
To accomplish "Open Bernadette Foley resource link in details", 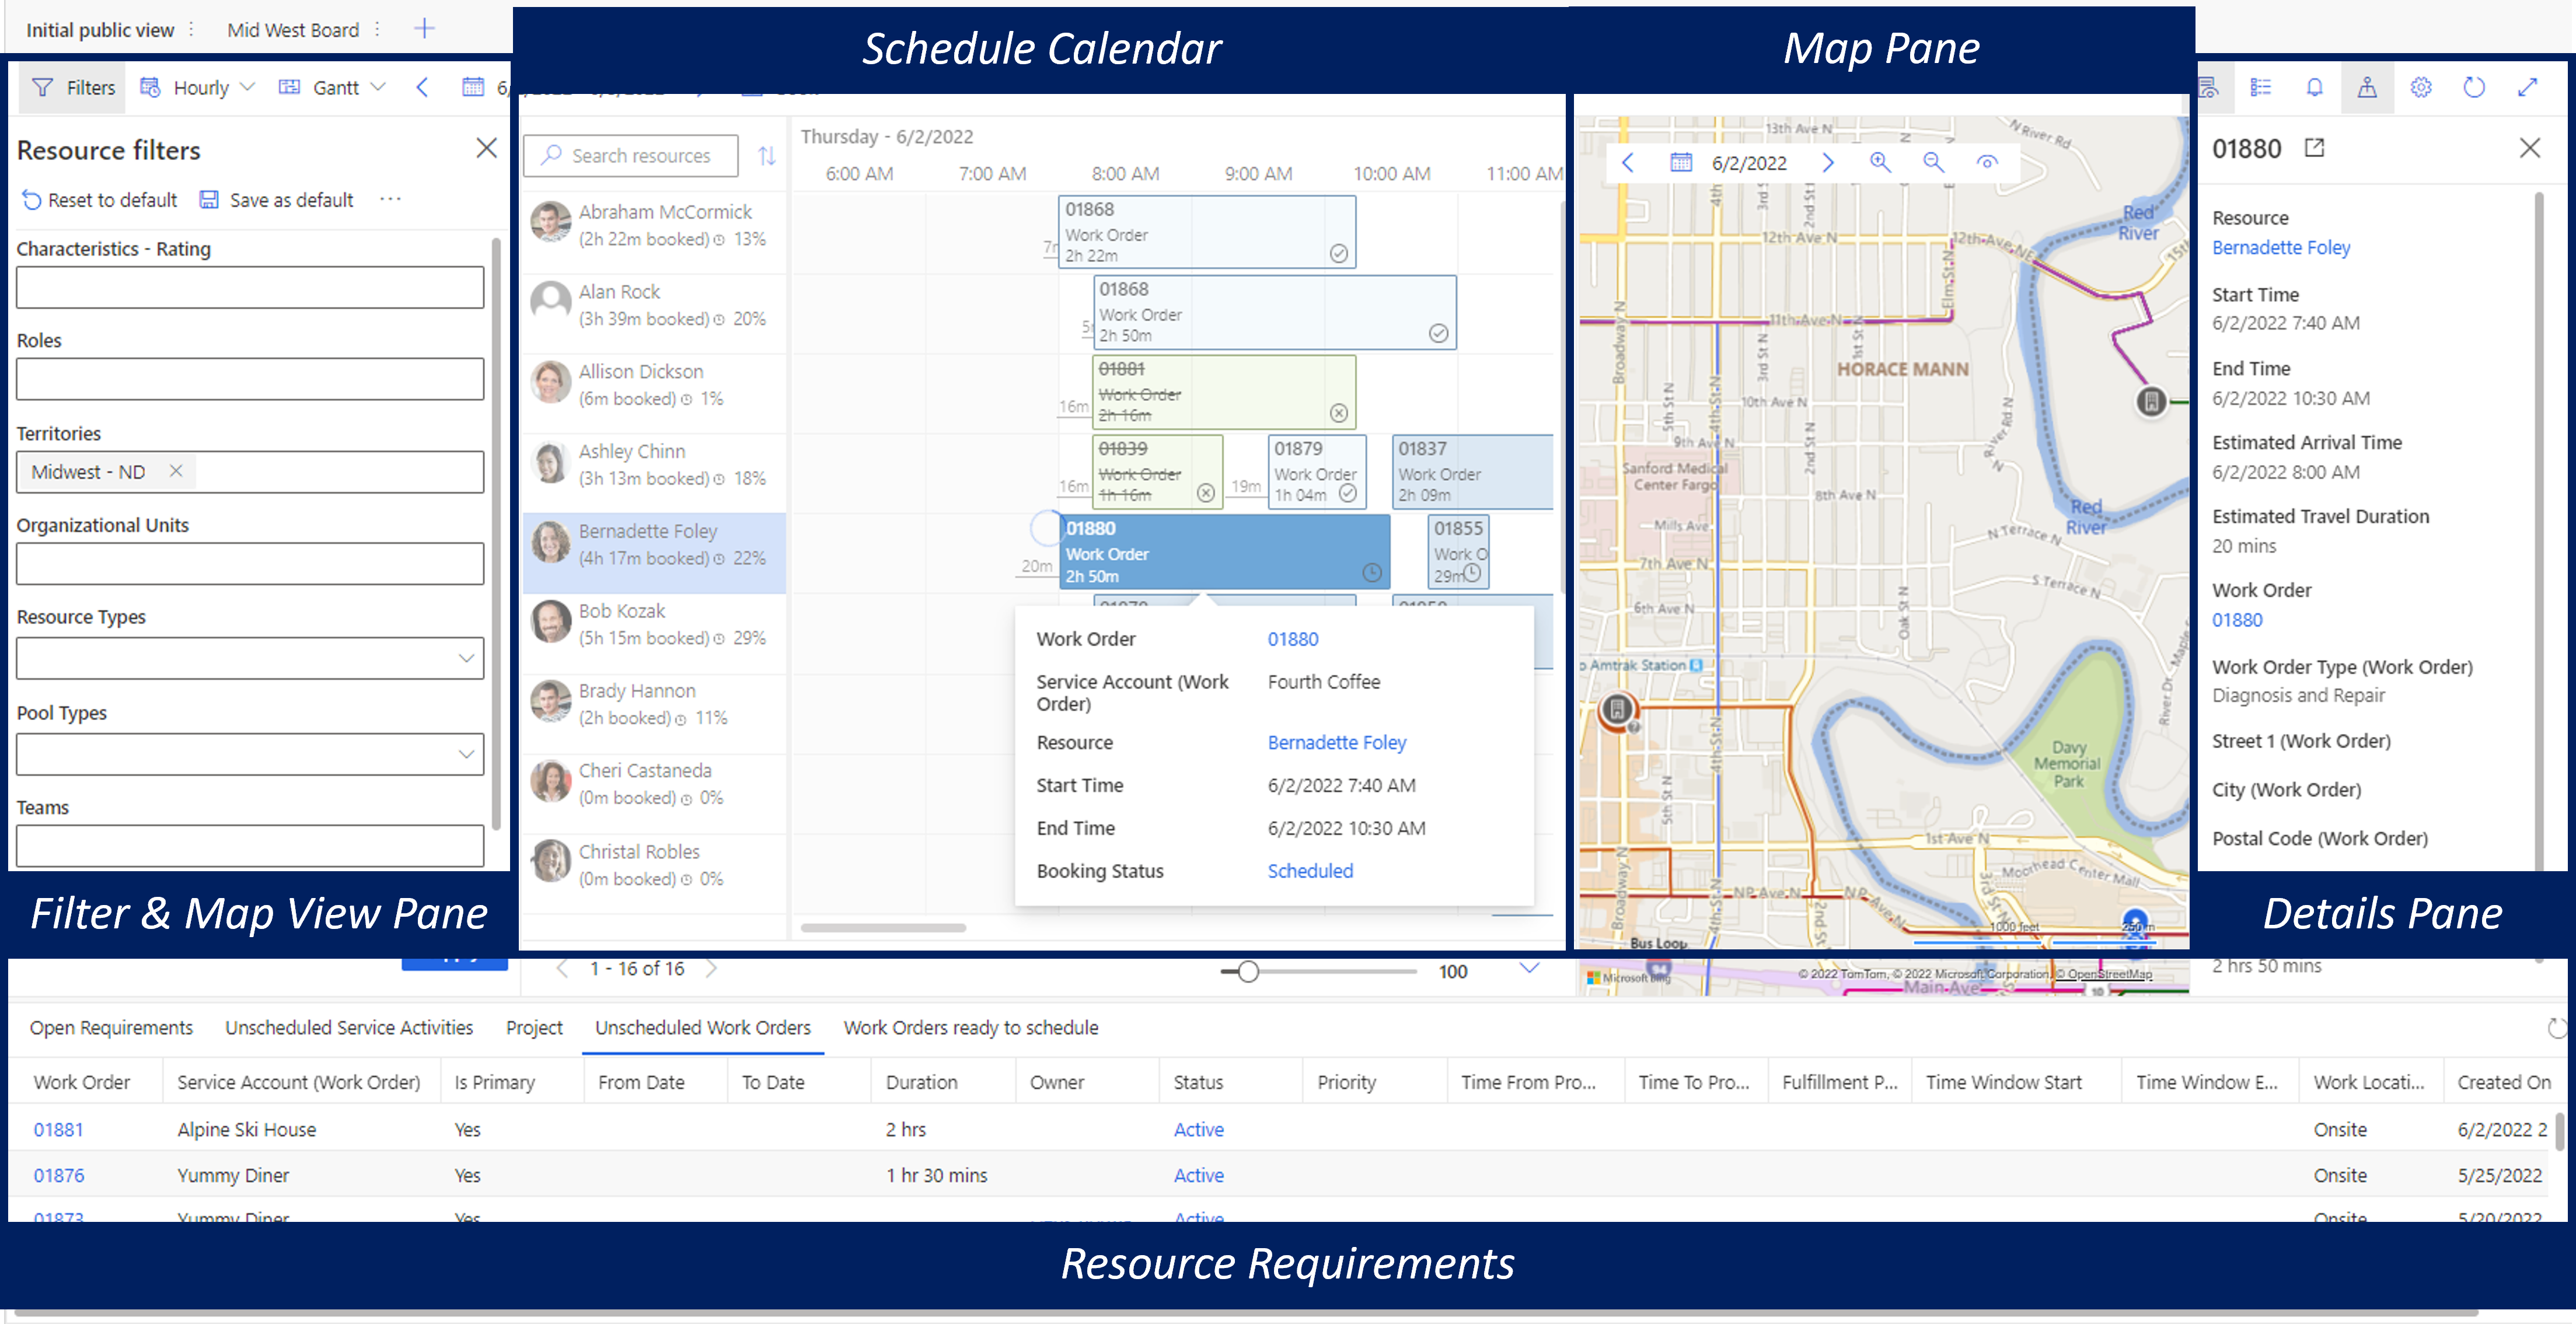I will pyautogui.click(x=2280, y=247).
